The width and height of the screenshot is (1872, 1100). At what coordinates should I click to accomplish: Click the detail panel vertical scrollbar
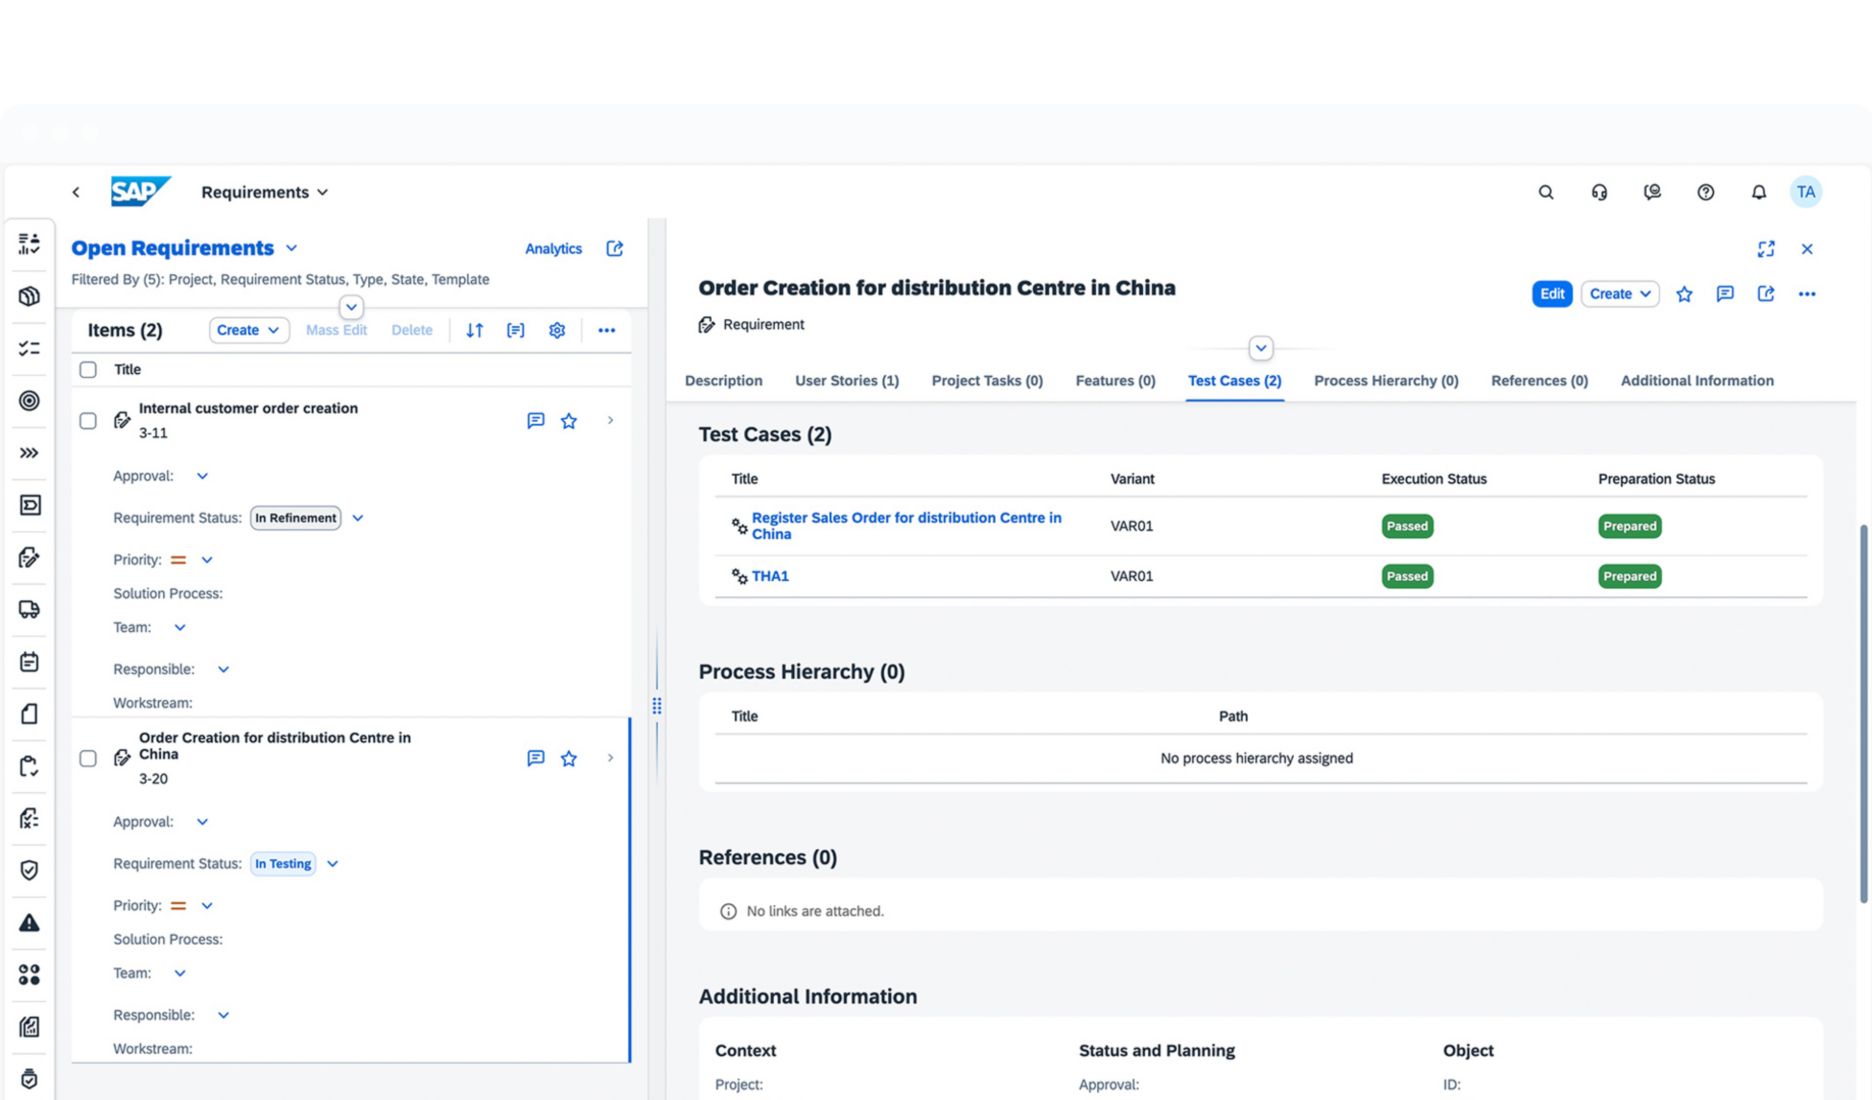(x=1863, y=712)
